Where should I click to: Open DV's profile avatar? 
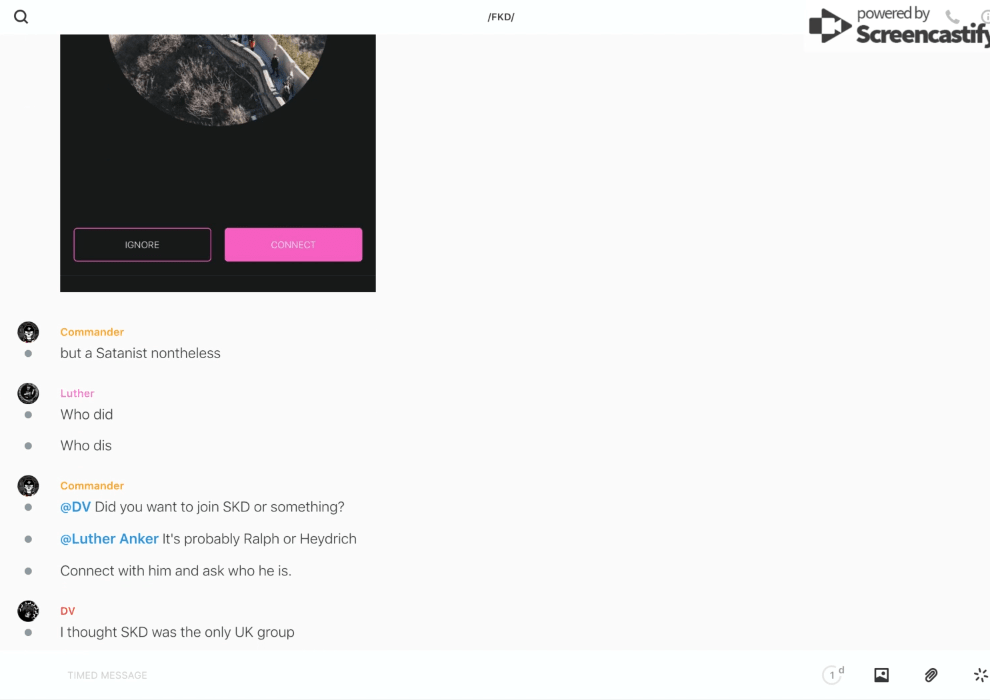(x=28, y=611)
